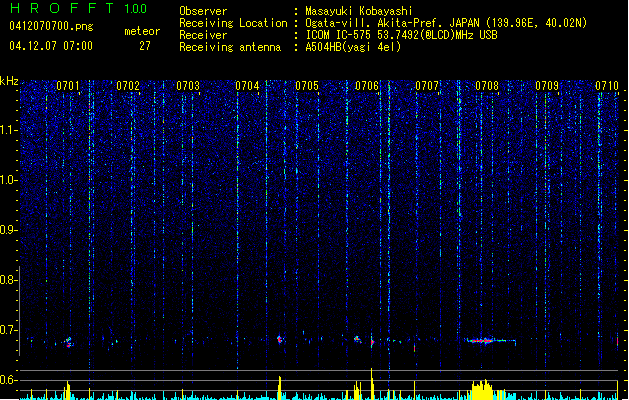Image resolution: width=629 pixels, height=400 pixels.
Task: Click the date stamp 04.12.07 07:00
Action: pyautogui.click(x=51, y=46)
